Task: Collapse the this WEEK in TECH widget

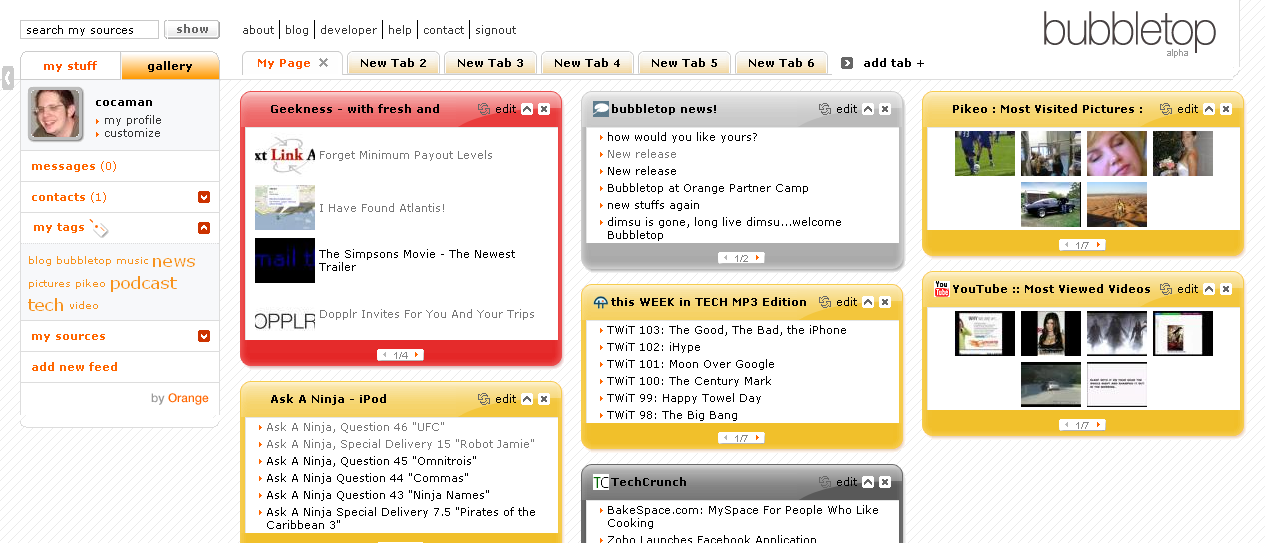Action: click(x=868, y=302)
